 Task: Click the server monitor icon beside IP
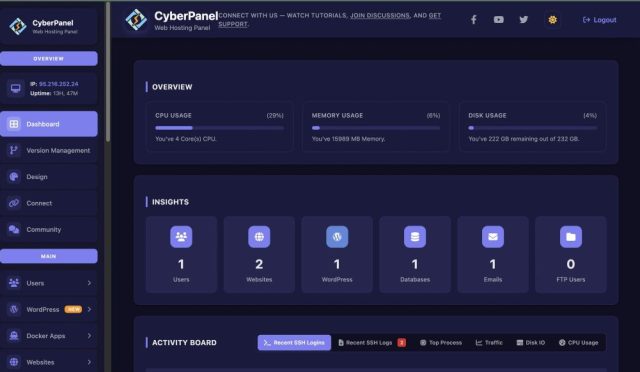click(16, 88)
